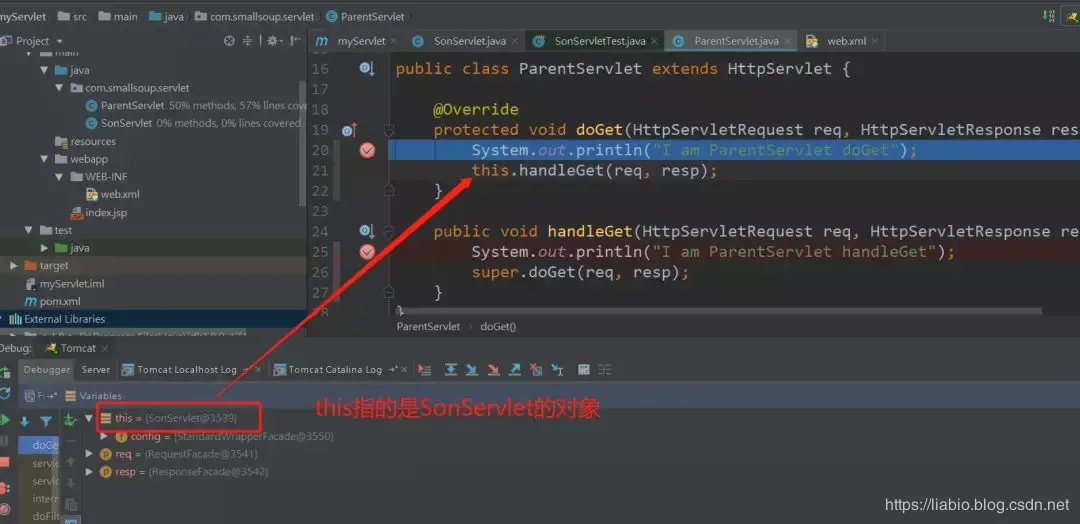This screenshot has width=1080, height=524.
Task: Toggle breakpoint on line 25
Action: (368, 252)
